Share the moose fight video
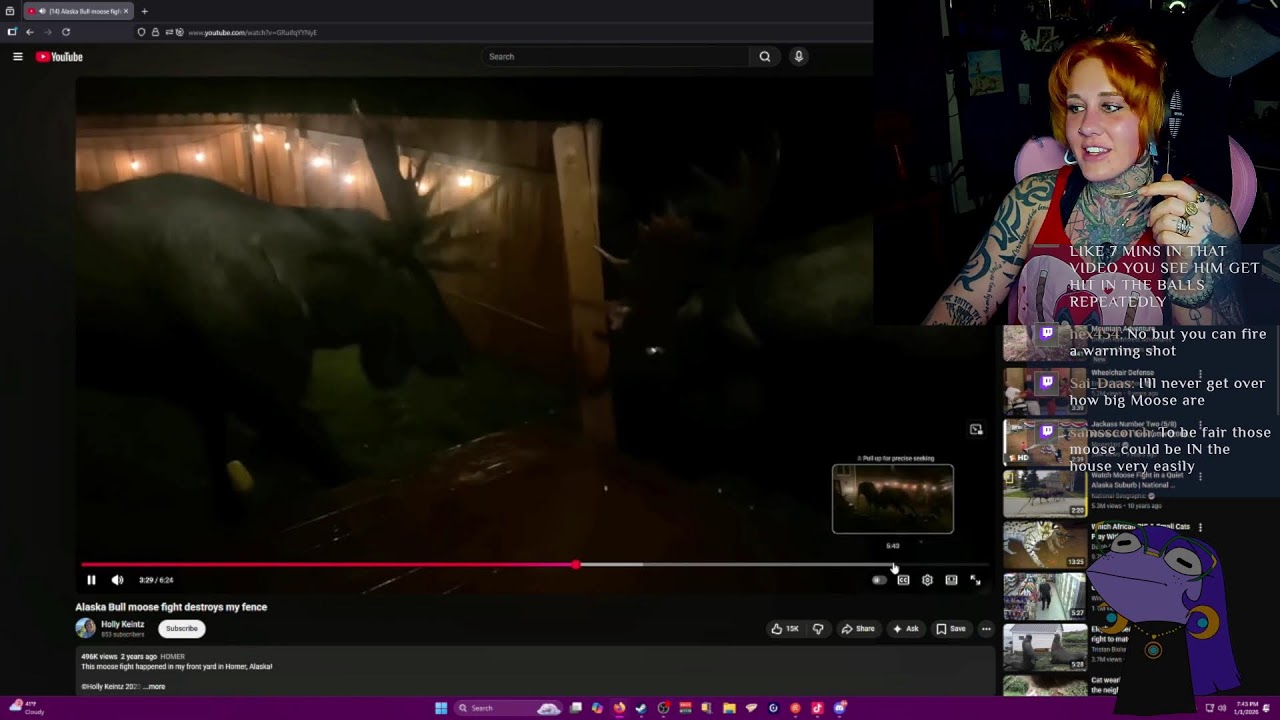1280x720 pixels. 858,629
